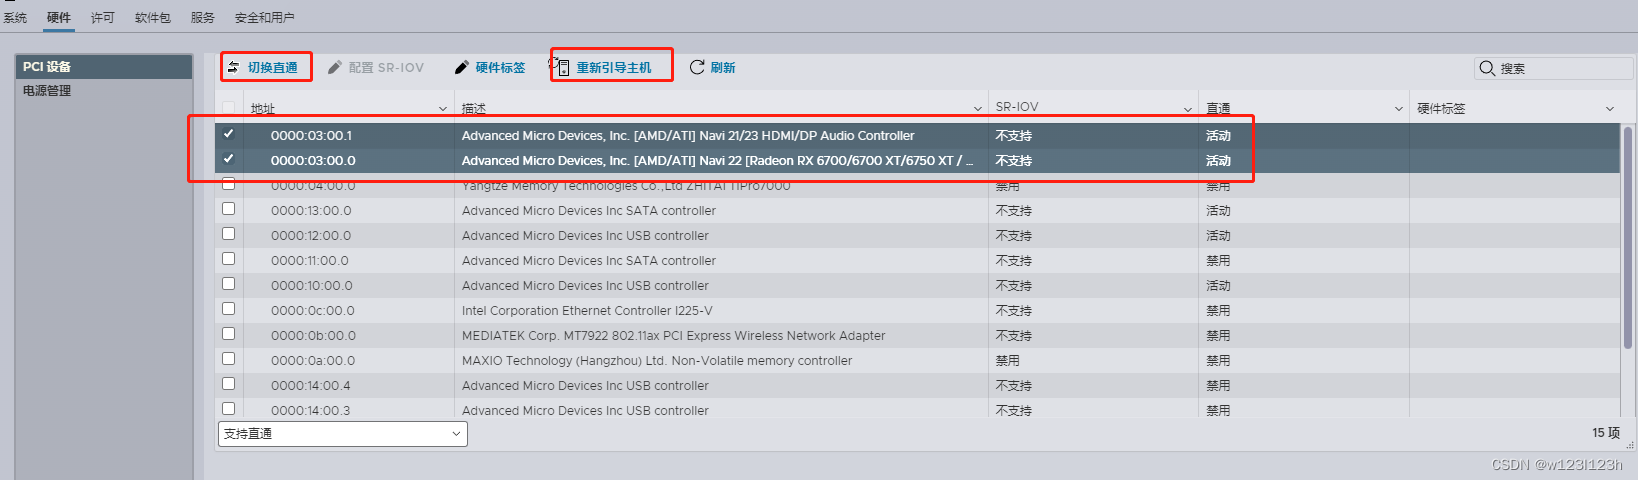Uncheck the 0000:03:00.1 audio controller row
Screen dimensions: 1638x480
click(x=229, y=134)
